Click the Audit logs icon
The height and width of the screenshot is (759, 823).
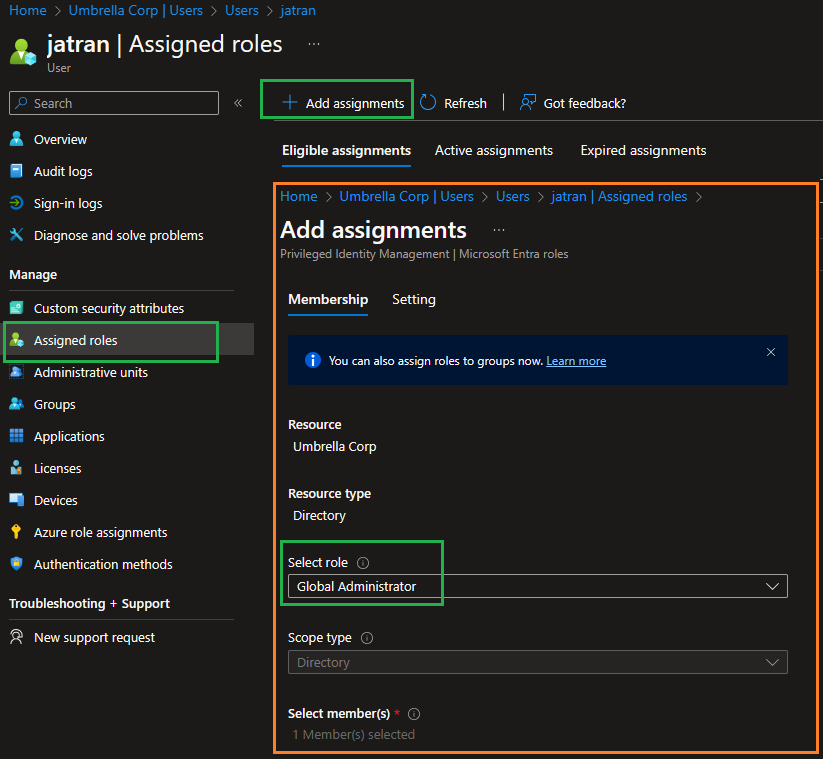pyautogui.click(x=16, y=171)
